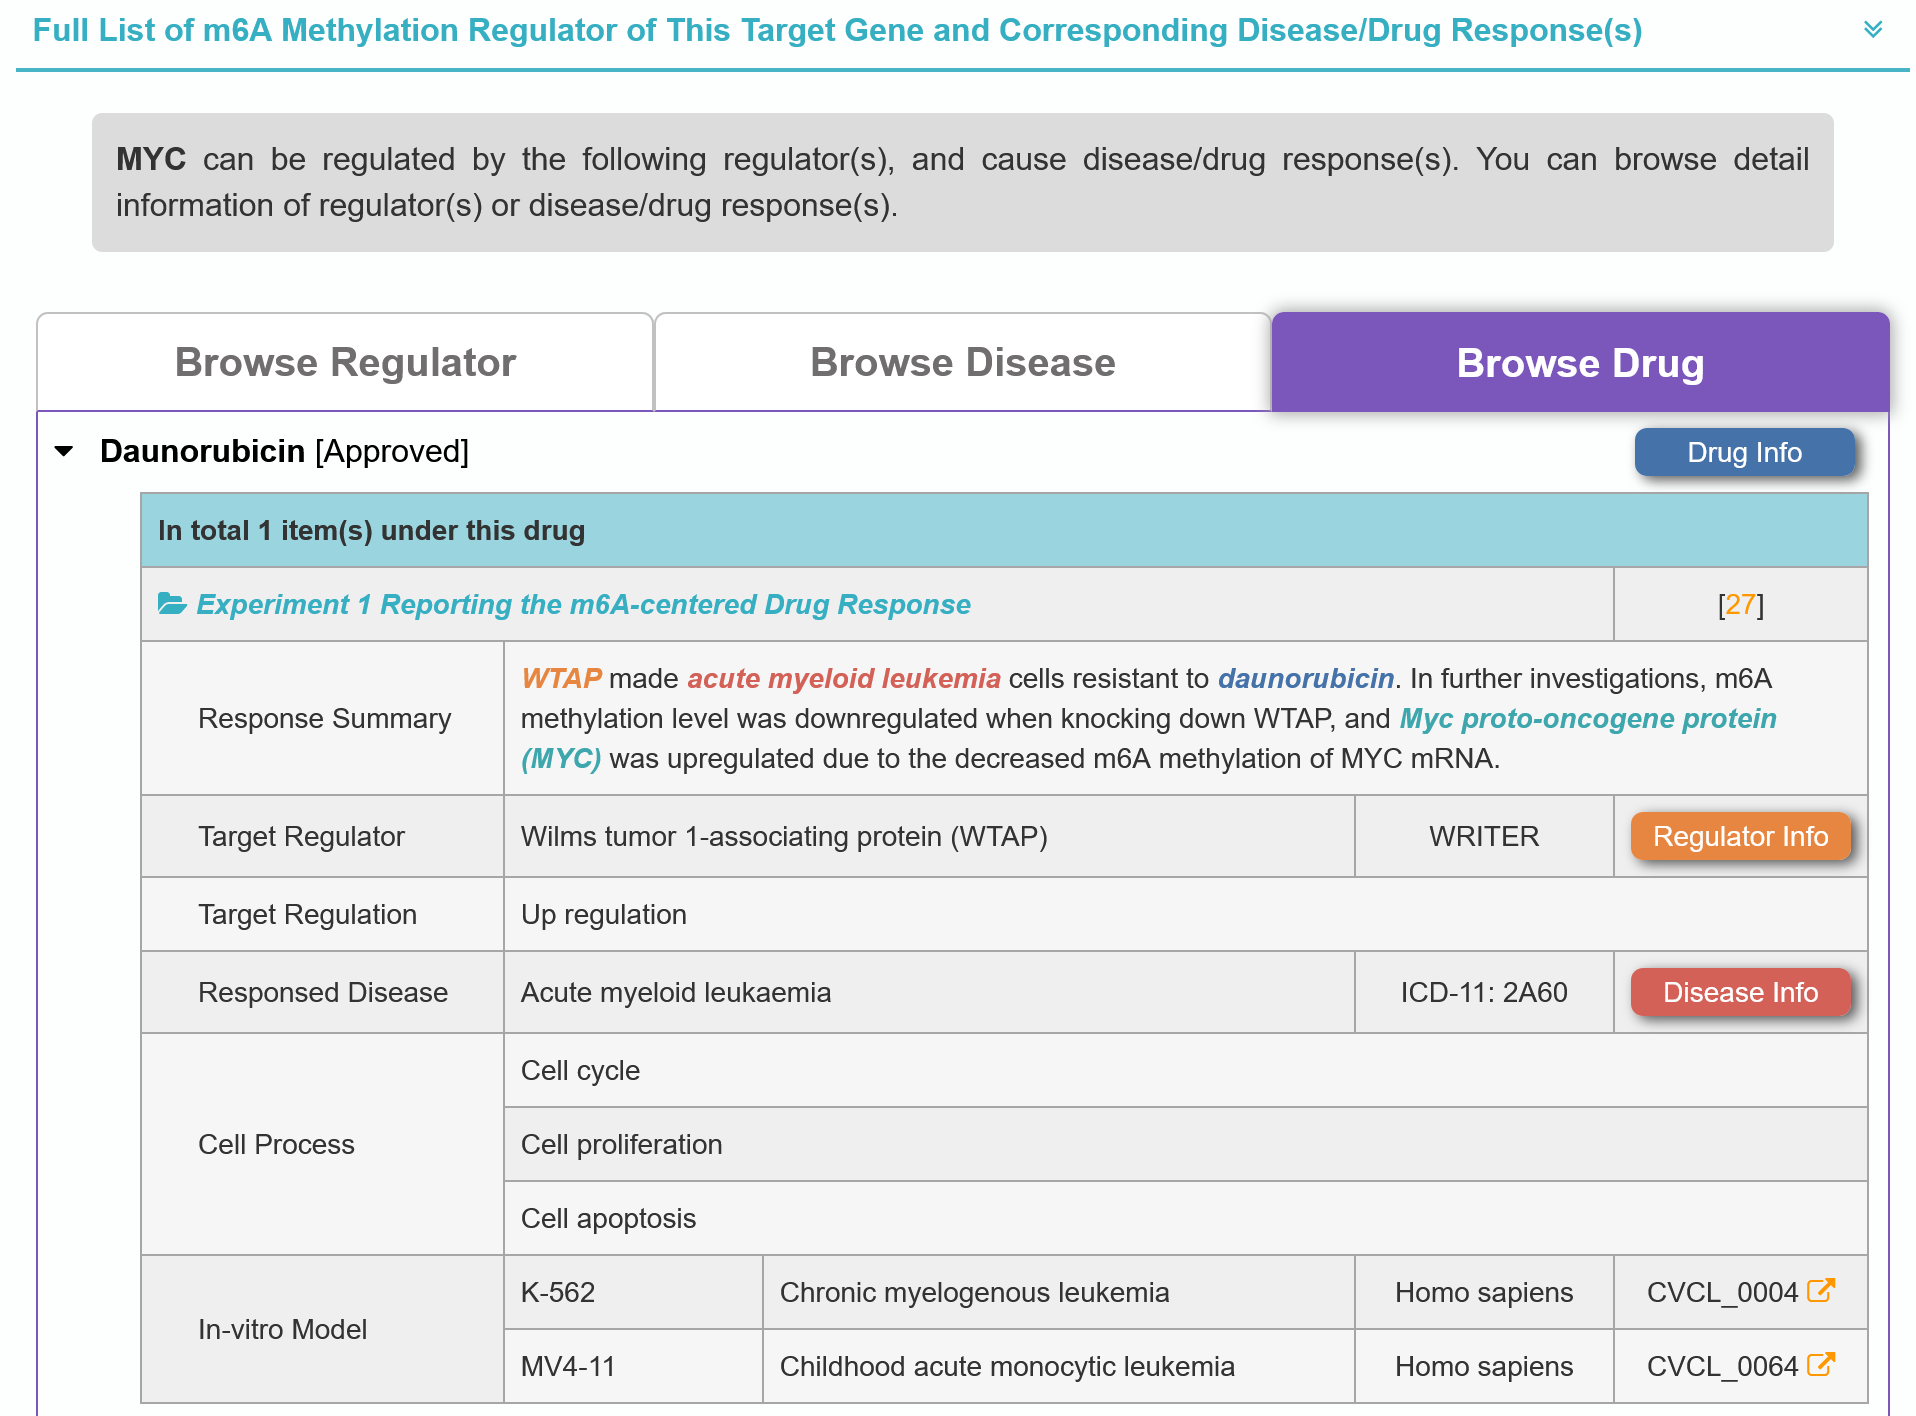Image resolution: width=1916 pixels, height=1416 pixels.
Task: Open external link icon next to CVCL_0004
Action: click(x=1821, y=1291)
